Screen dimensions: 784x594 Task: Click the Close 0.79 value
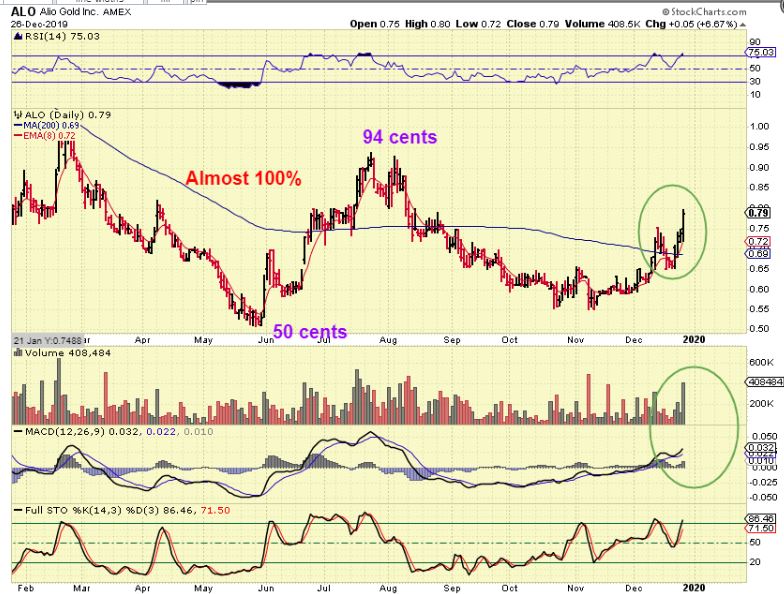(x=533, y=24)
